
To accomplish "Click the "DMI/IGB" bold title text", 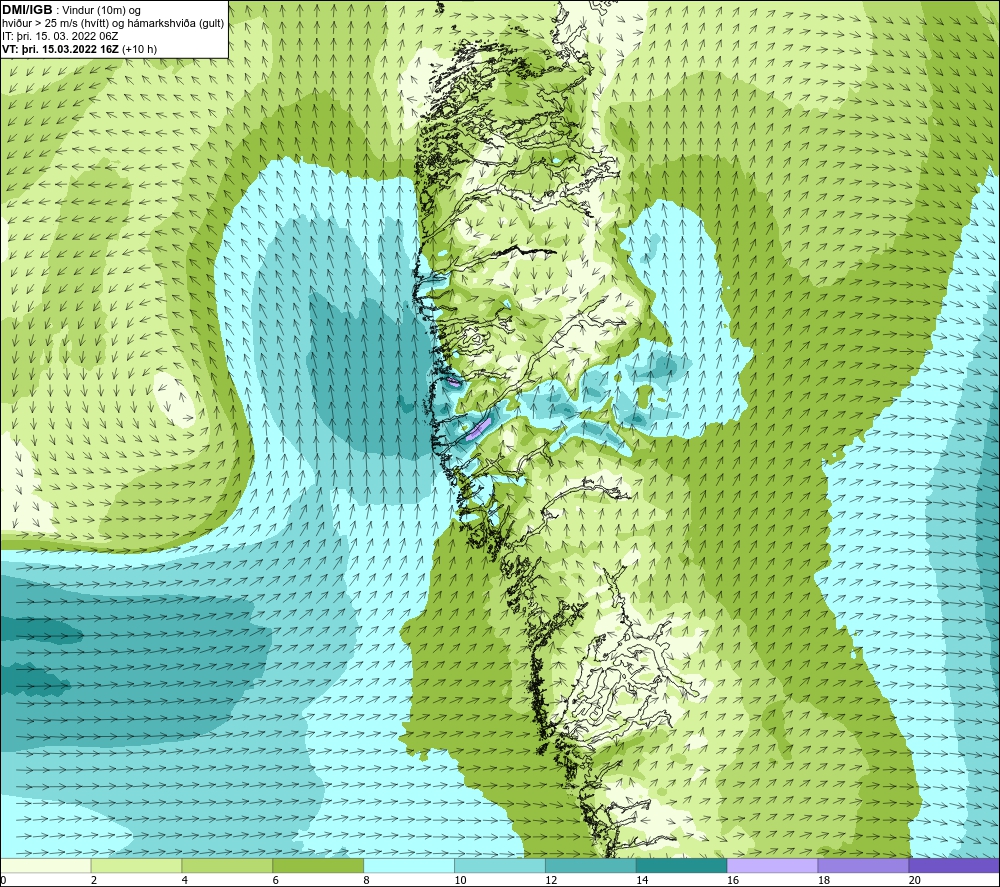I will pos(27,10).
